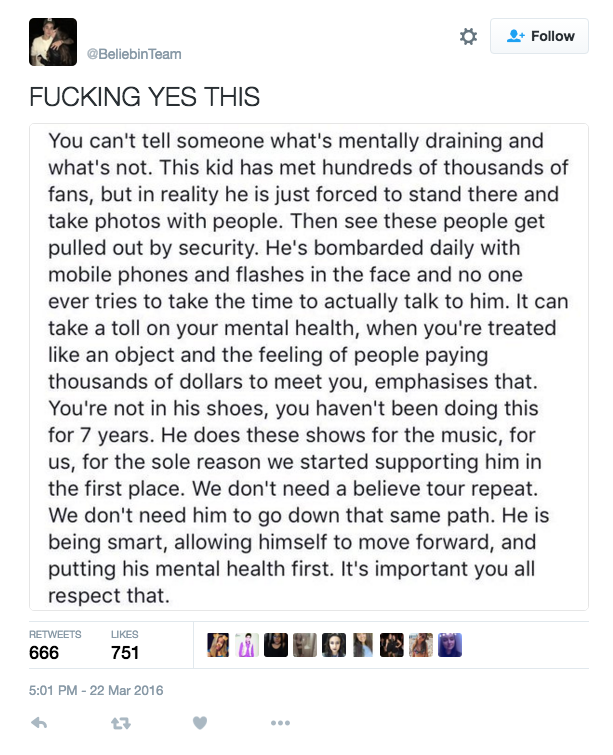
Task: Click the fourth liker avatar in the row
Action: (305, 645)
